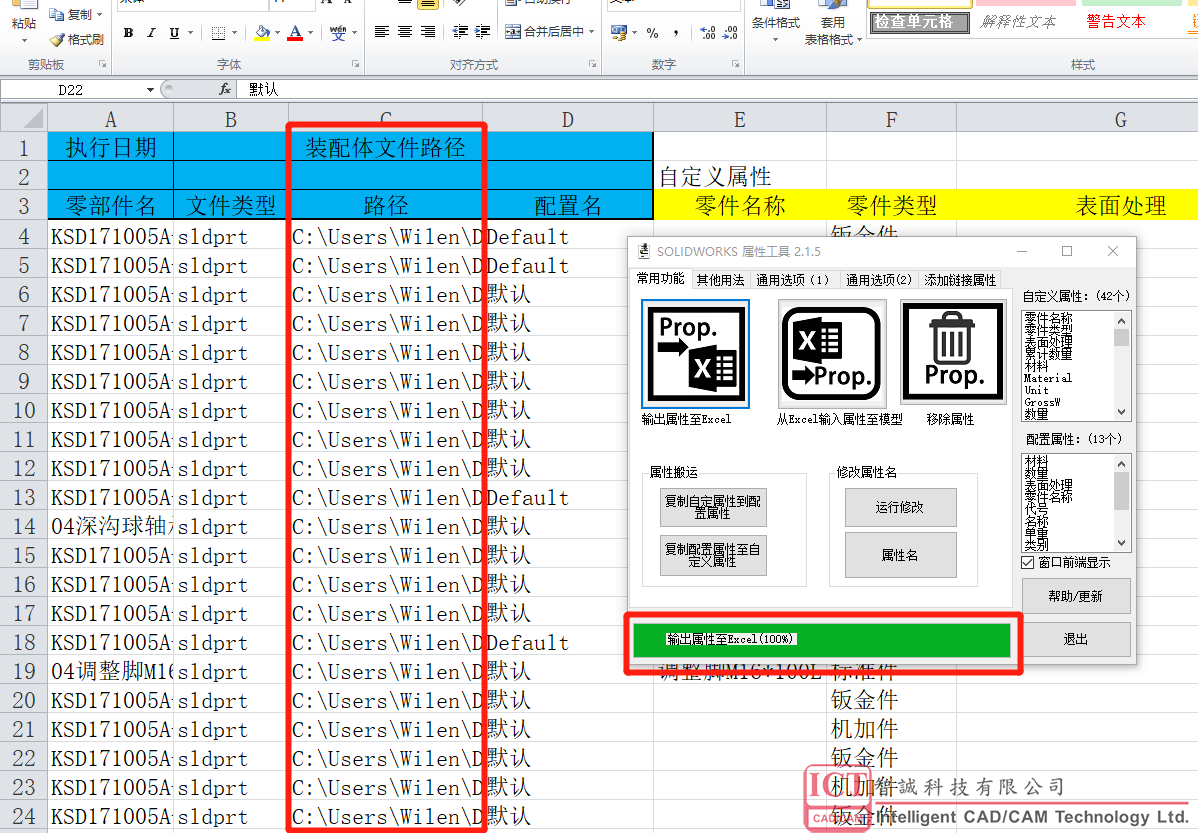Open the 合并后居中 dropdown arrow
1198x833 pixels.
(591, 31)
